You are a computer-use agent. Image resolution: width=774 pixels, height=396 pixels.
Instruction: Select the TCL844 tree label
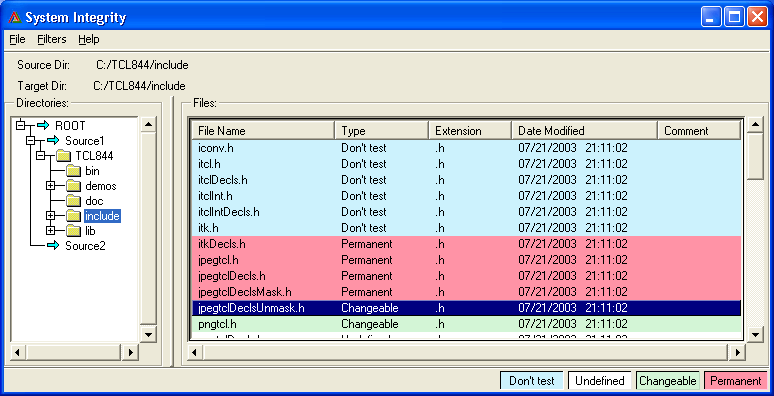(94, 156)
